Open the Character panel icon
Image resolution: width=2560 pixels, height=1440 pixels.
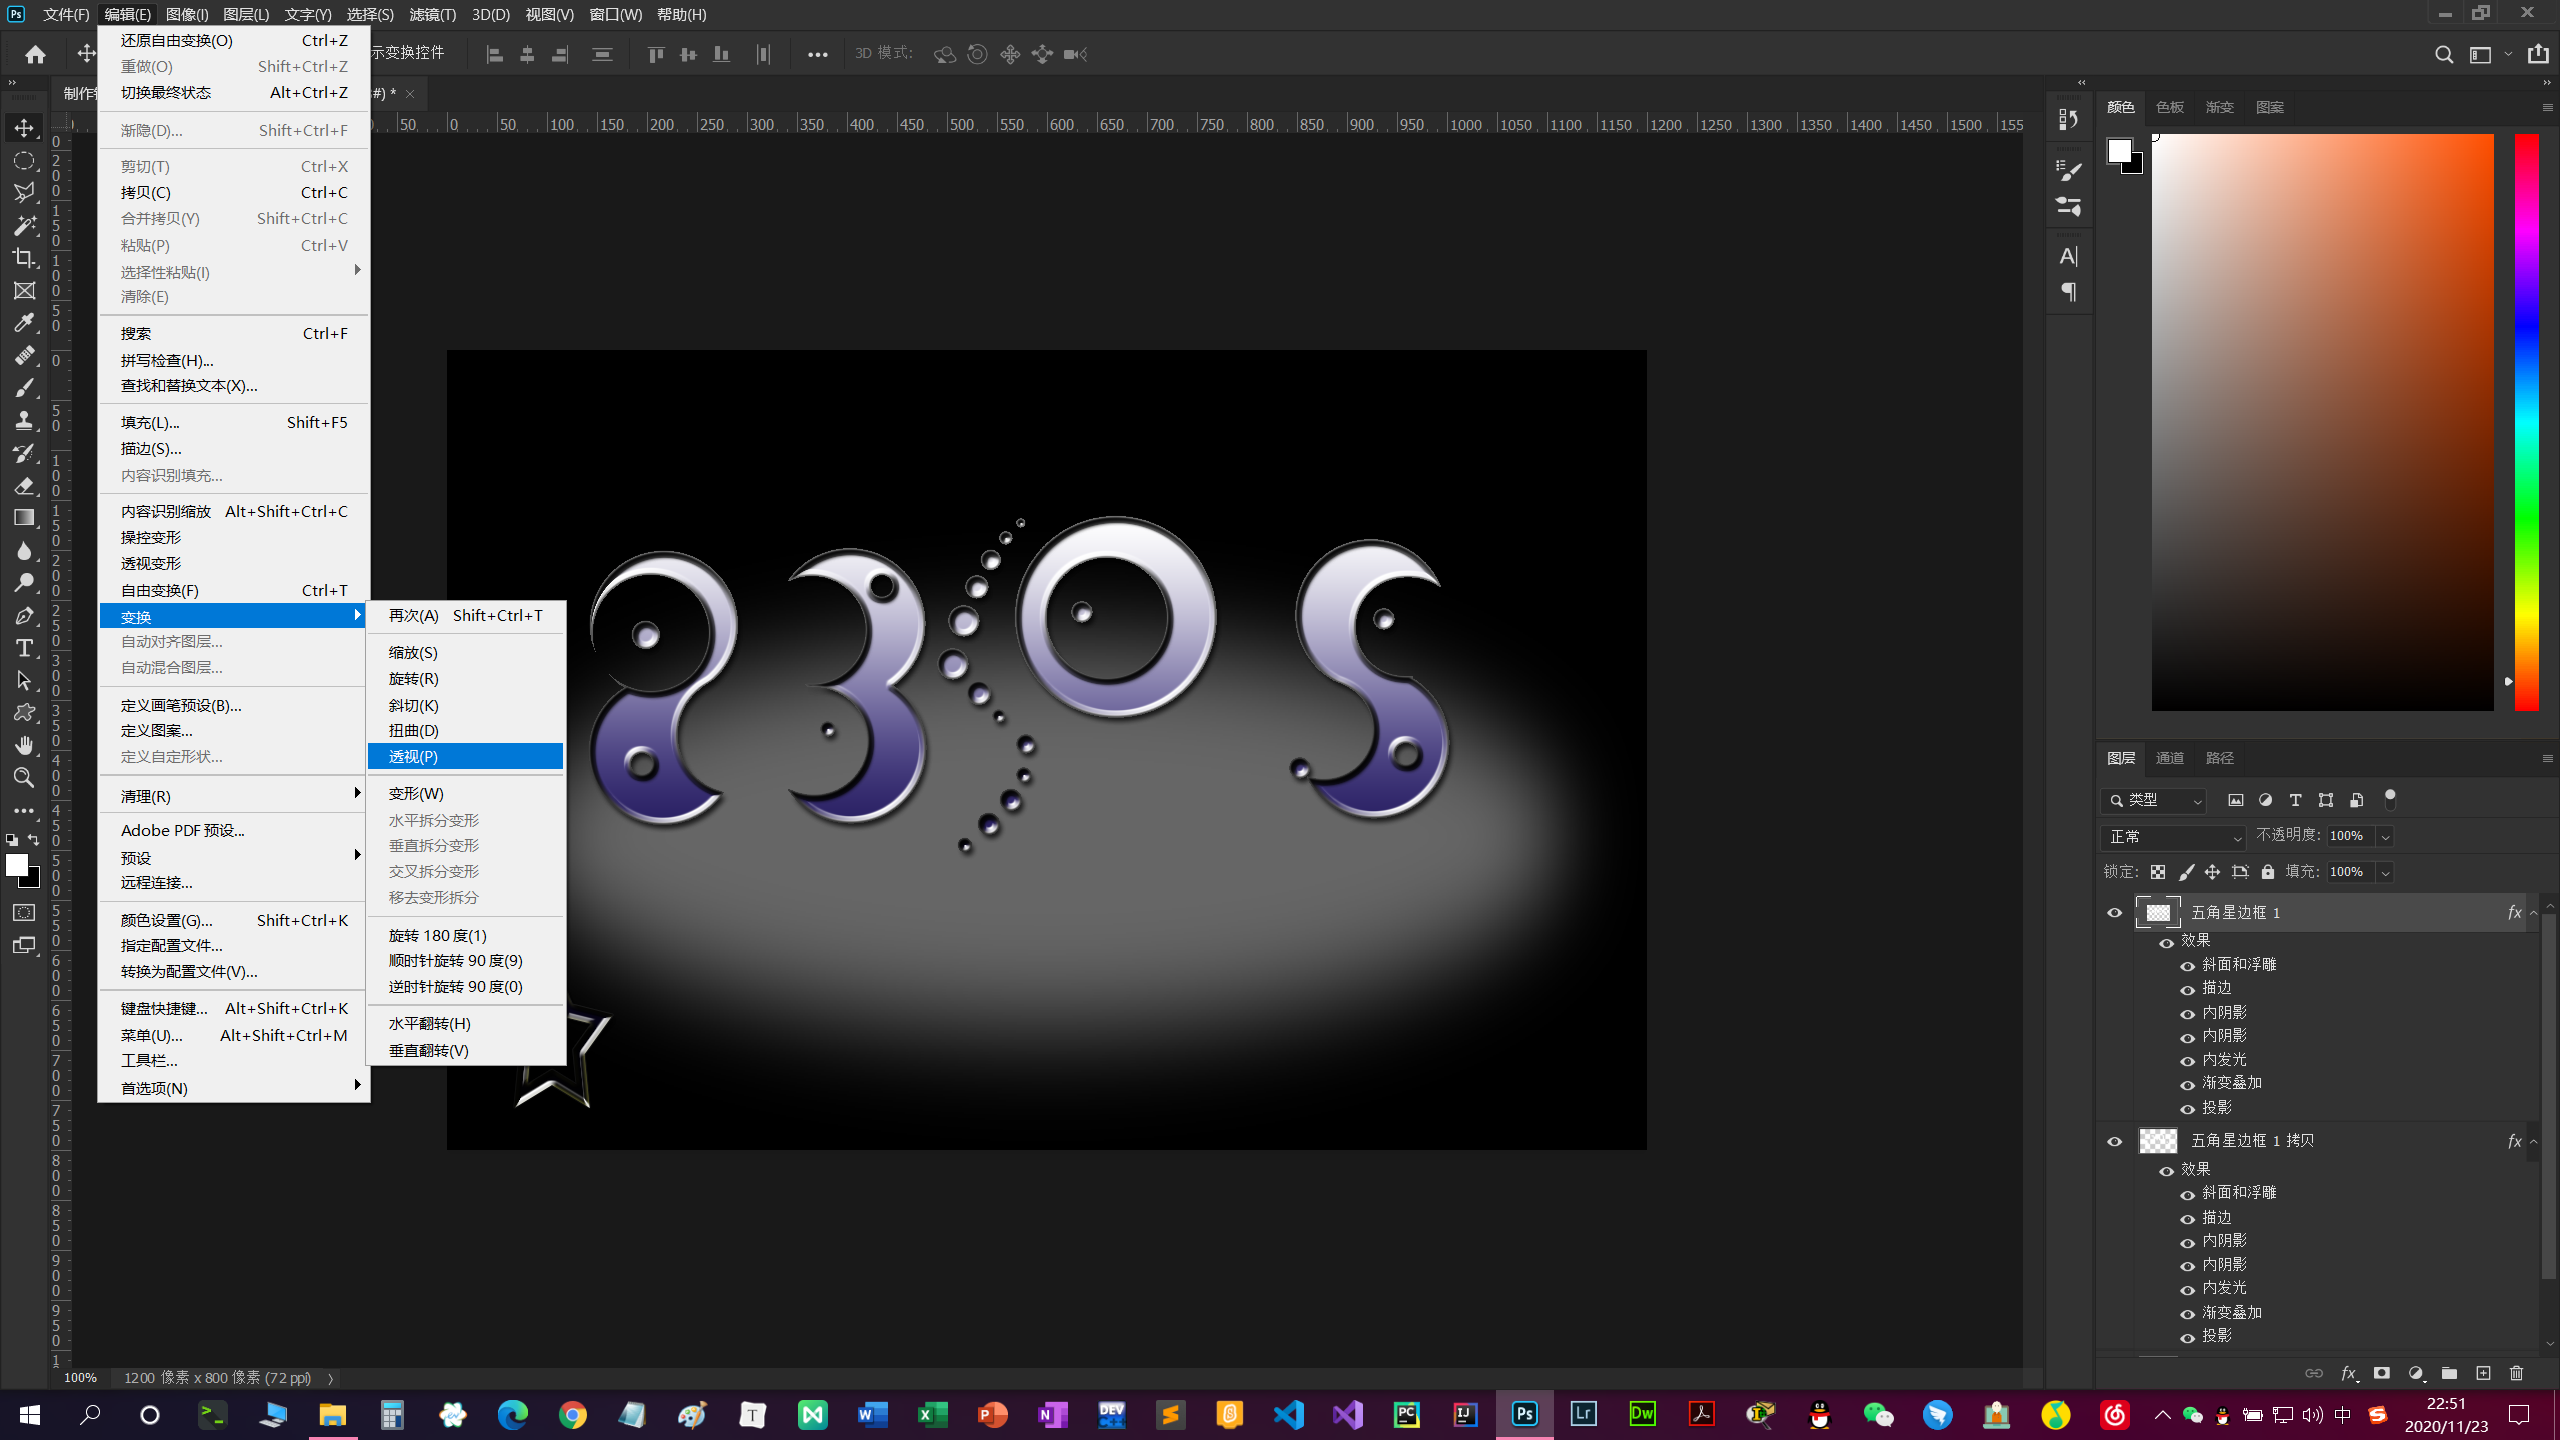tap(2068, 256)
